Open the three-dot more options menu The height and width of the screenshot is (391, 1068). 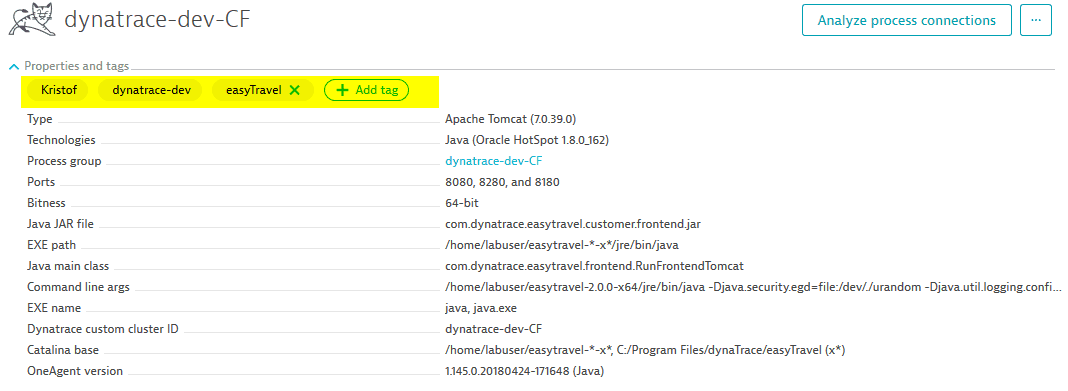1036,20
